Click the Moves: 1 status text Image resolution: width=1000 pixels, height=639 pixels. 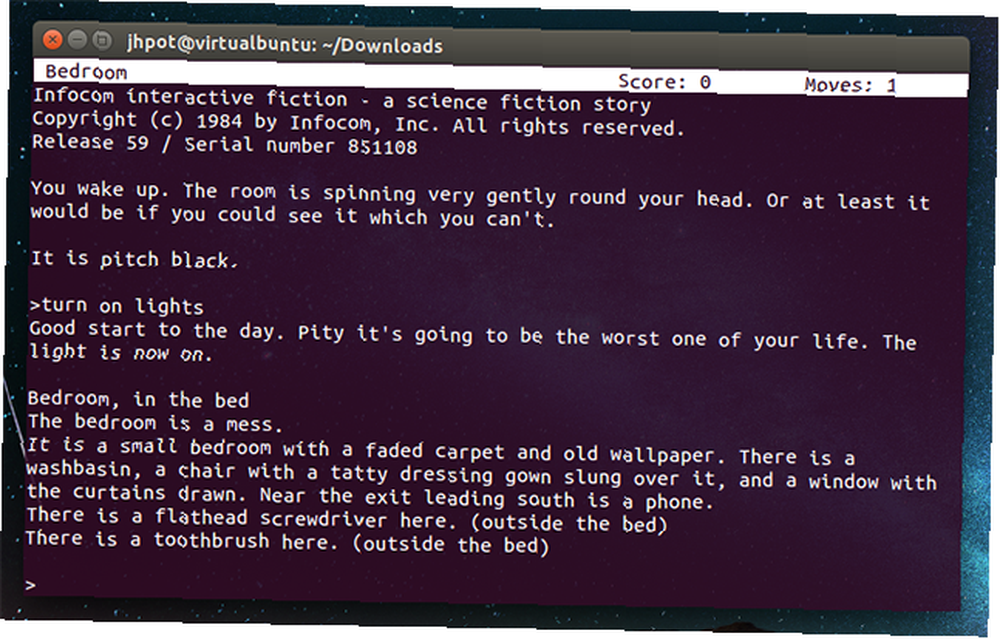850,84
